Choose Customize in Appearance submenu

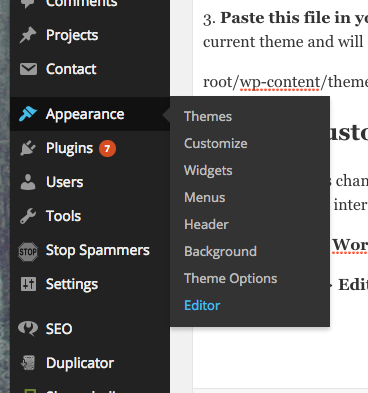point(216,144)
